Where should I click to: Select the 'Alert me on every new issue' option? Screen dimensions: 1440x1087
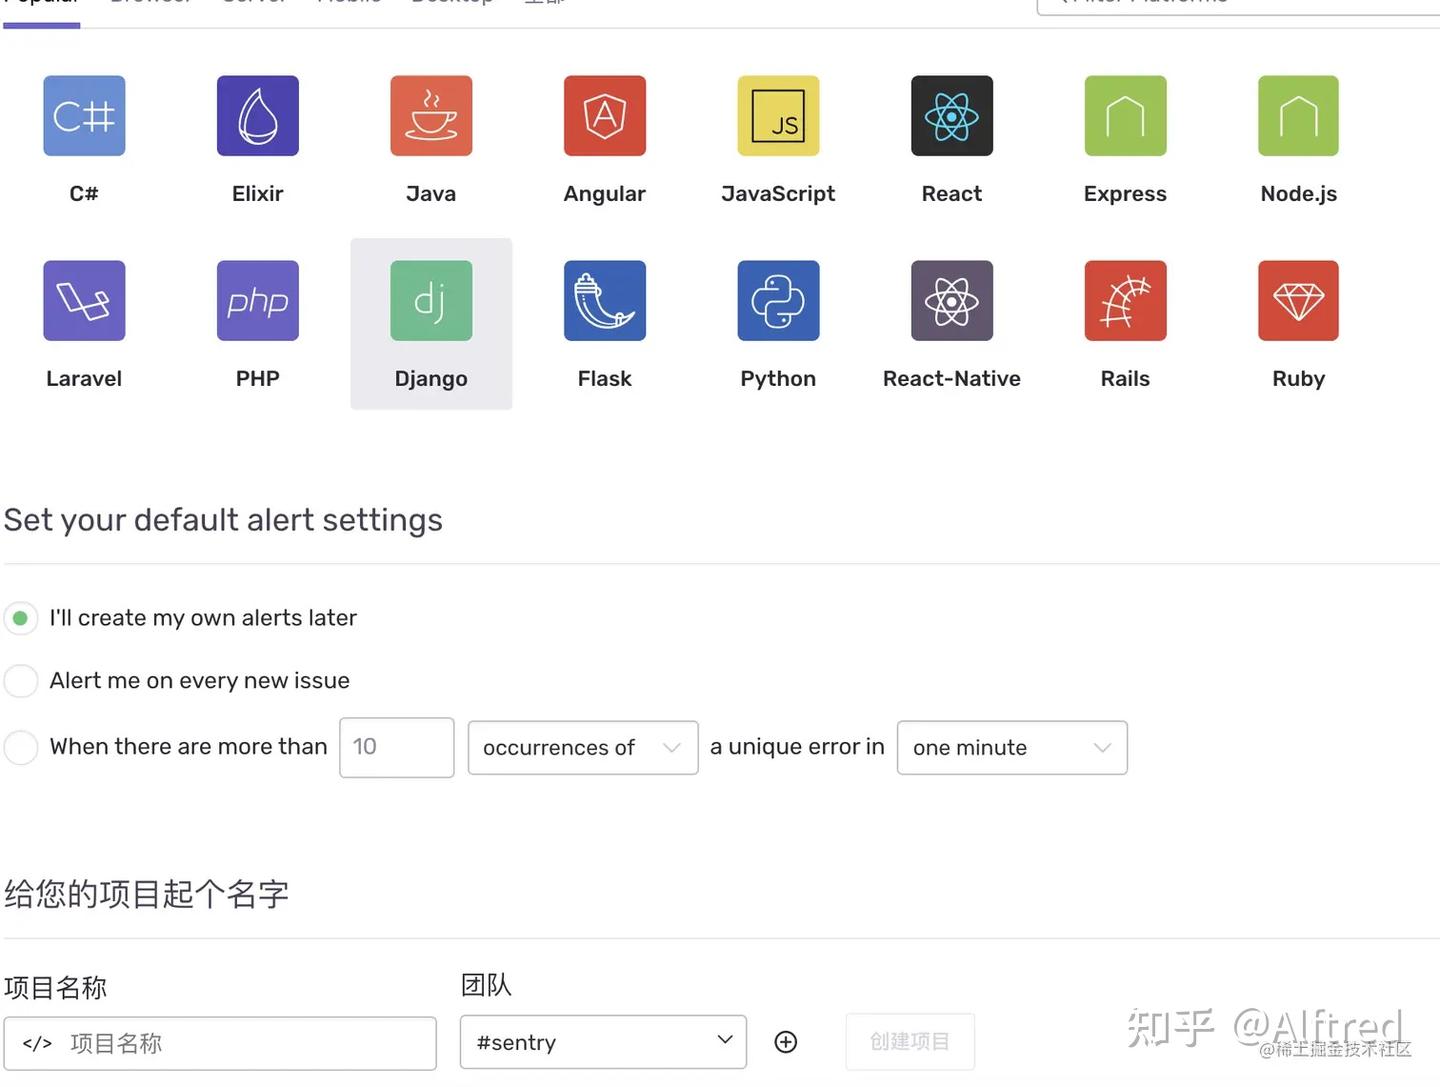click(21, 680)
